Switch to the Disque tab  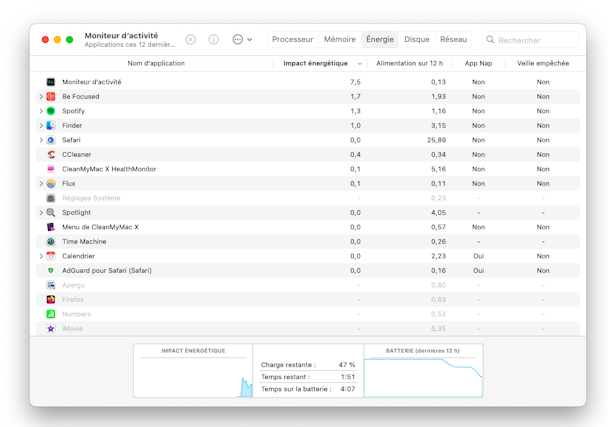tap(417, 40)
